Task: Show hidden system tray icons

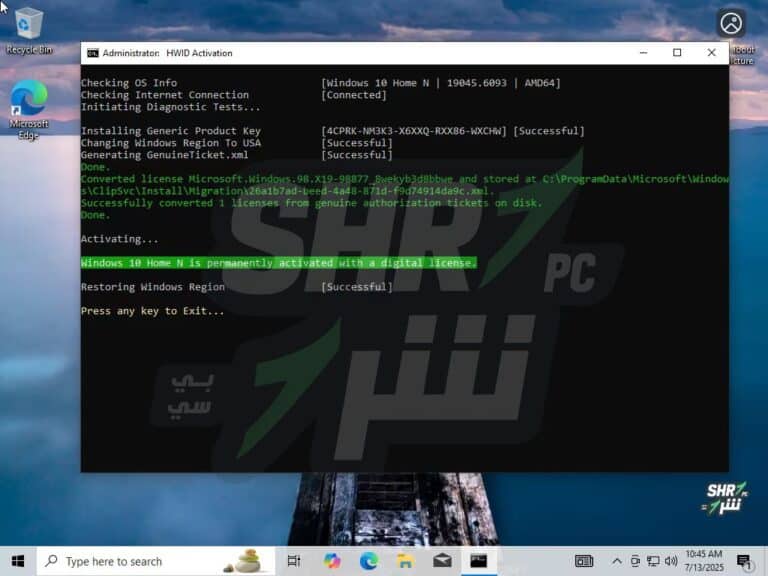Action: 617,561
